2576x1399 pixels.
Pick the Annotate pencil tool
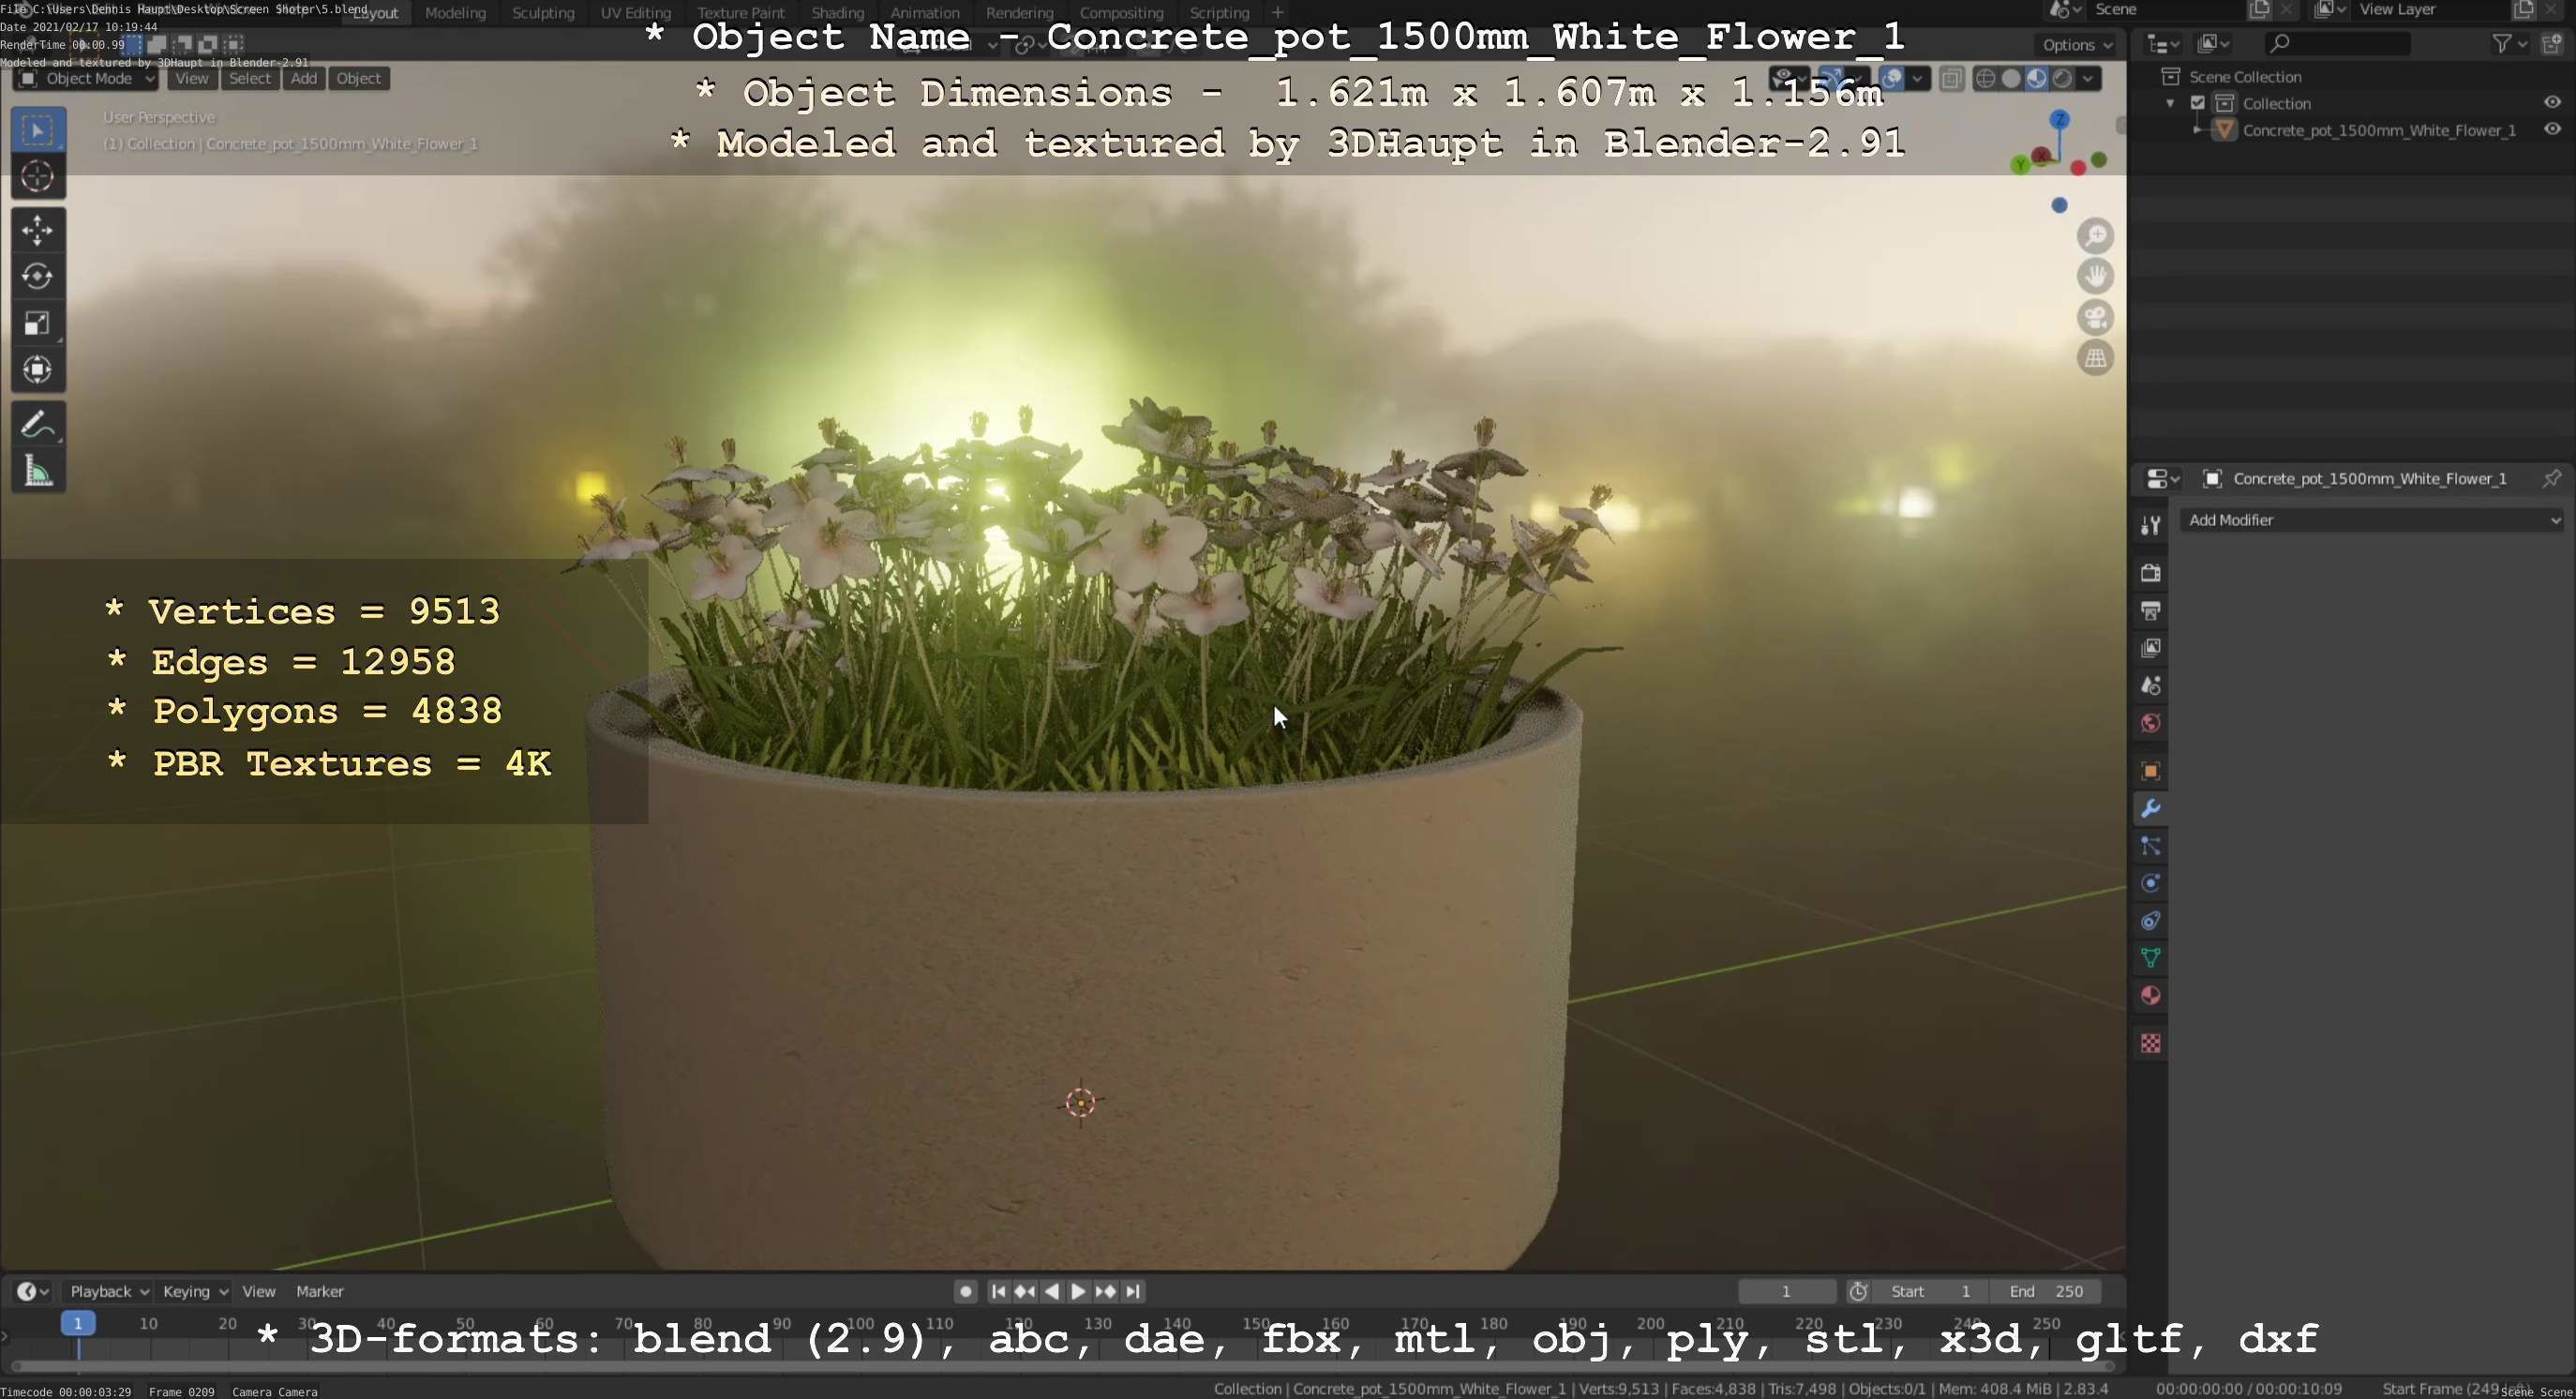(x=38, y=424)
